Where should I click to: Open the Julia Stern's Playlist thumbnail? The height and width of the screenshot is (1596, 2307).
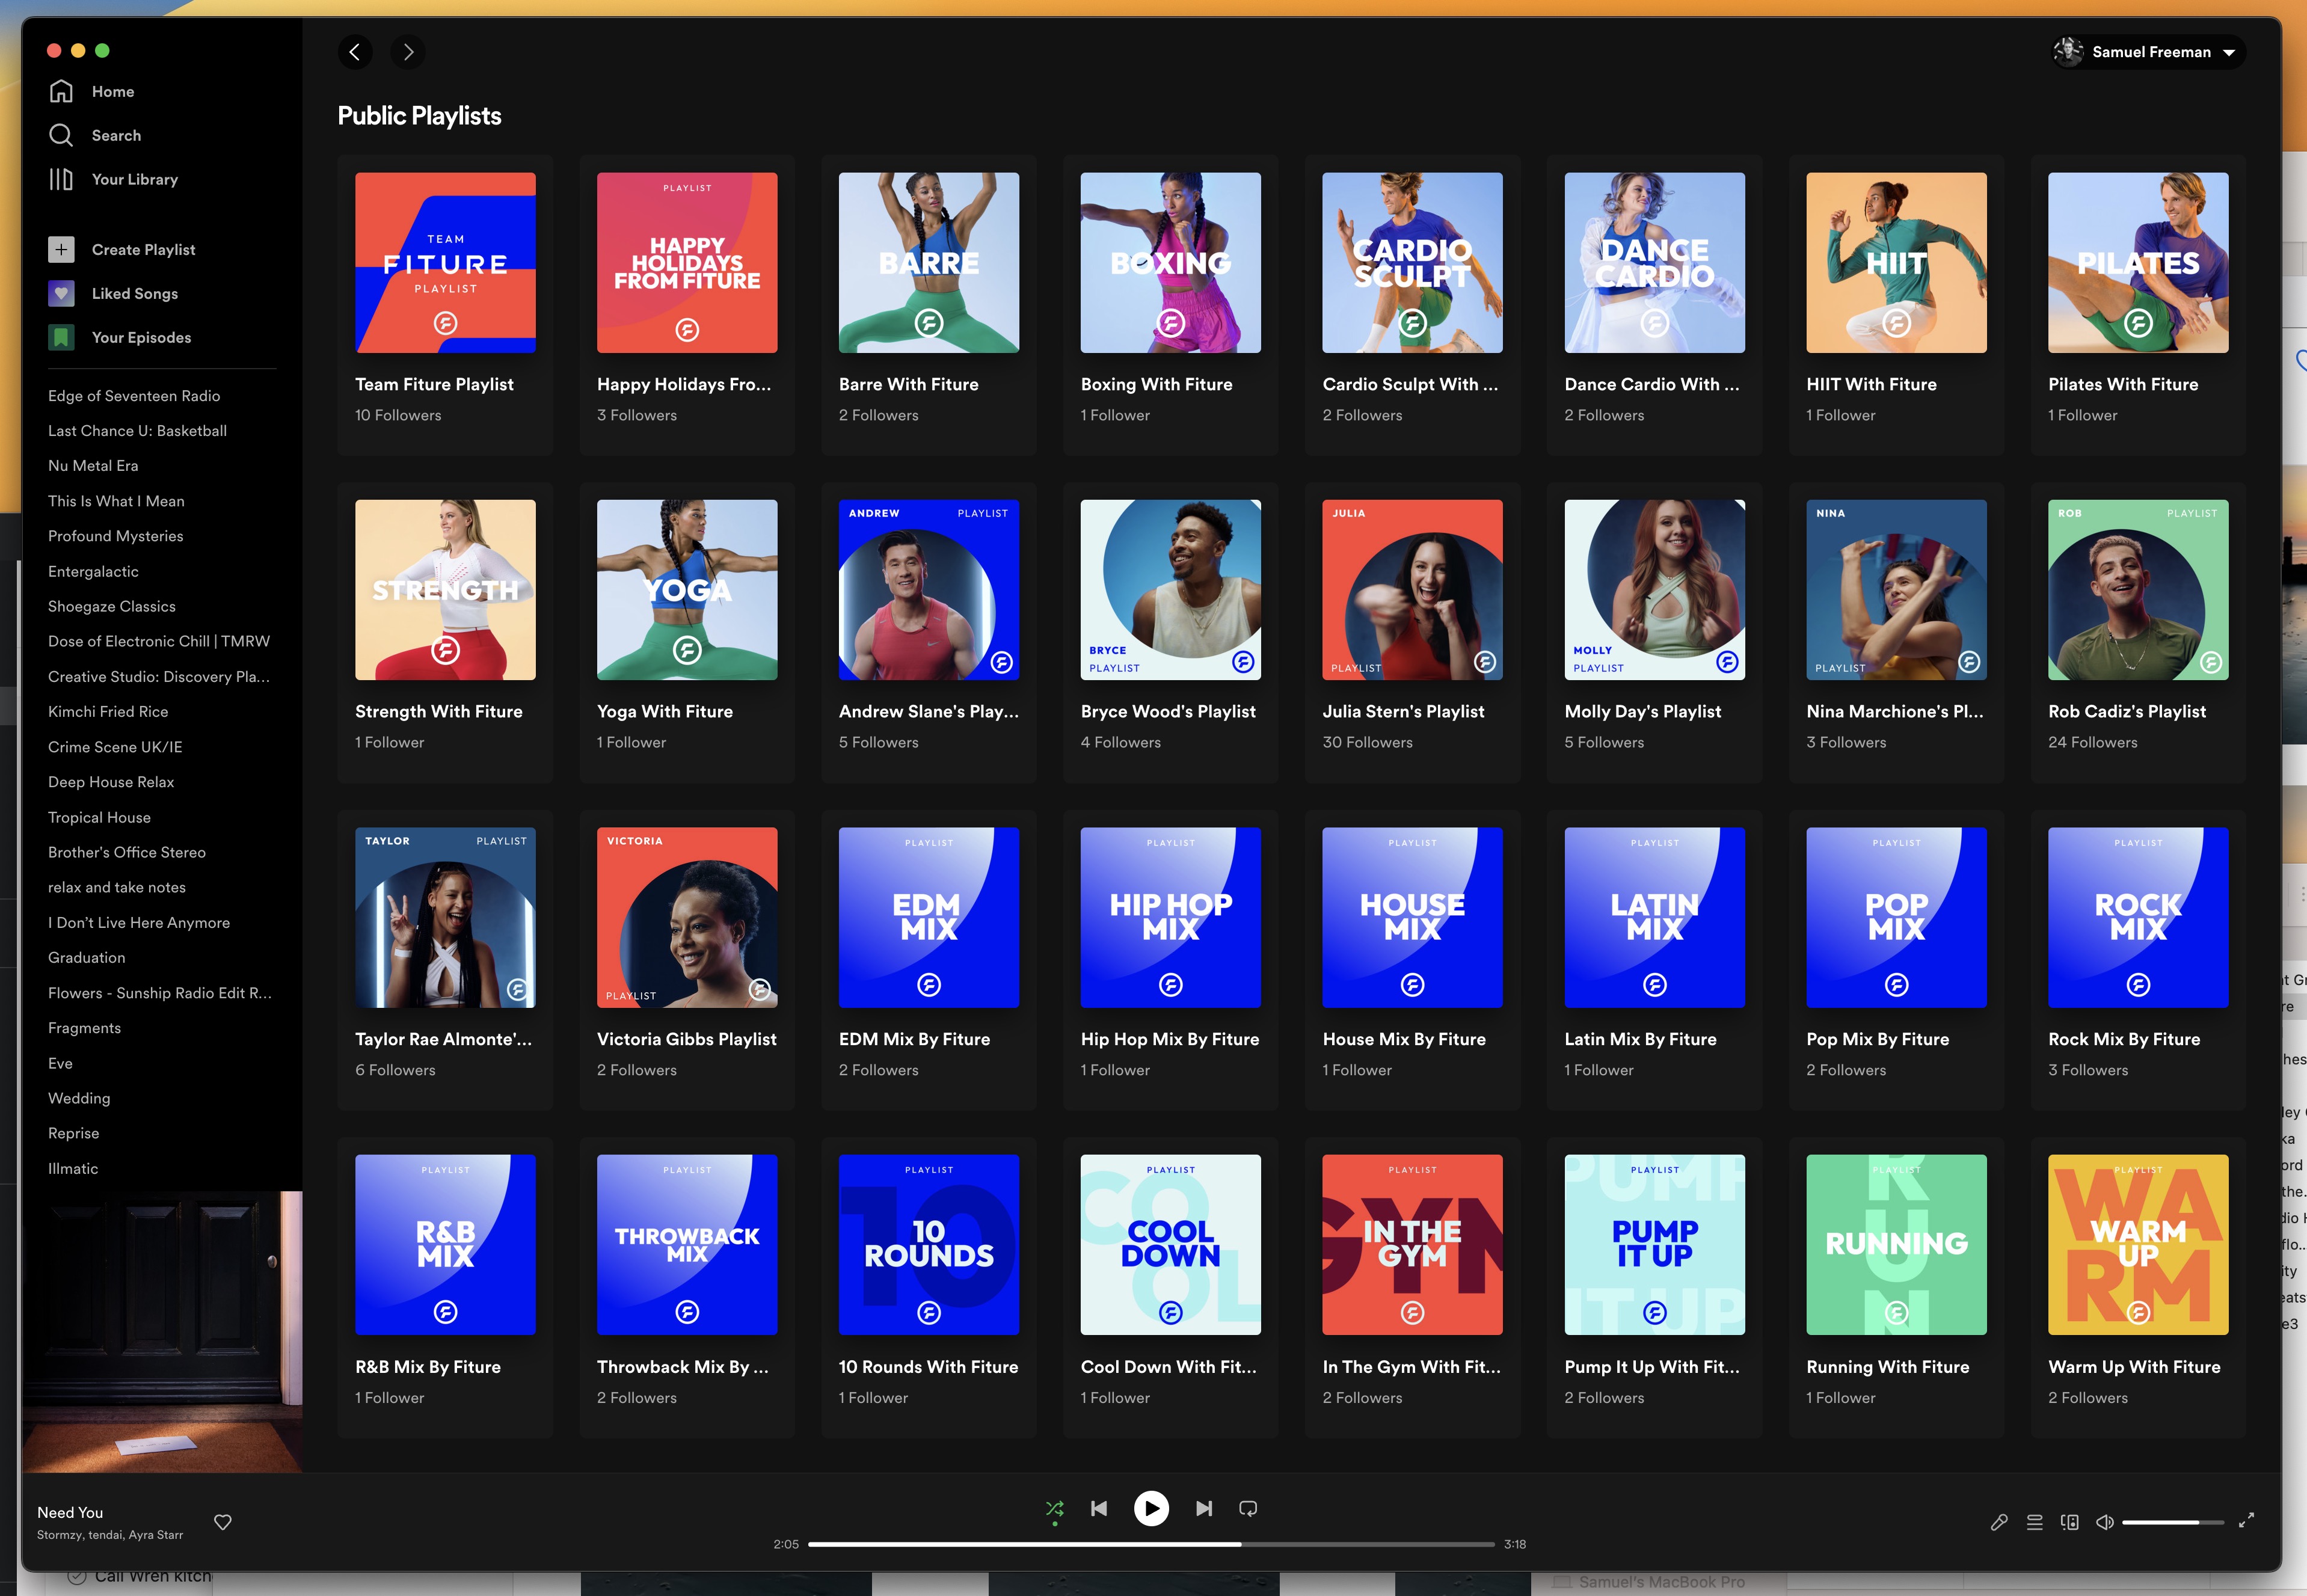click(1412, 590)
